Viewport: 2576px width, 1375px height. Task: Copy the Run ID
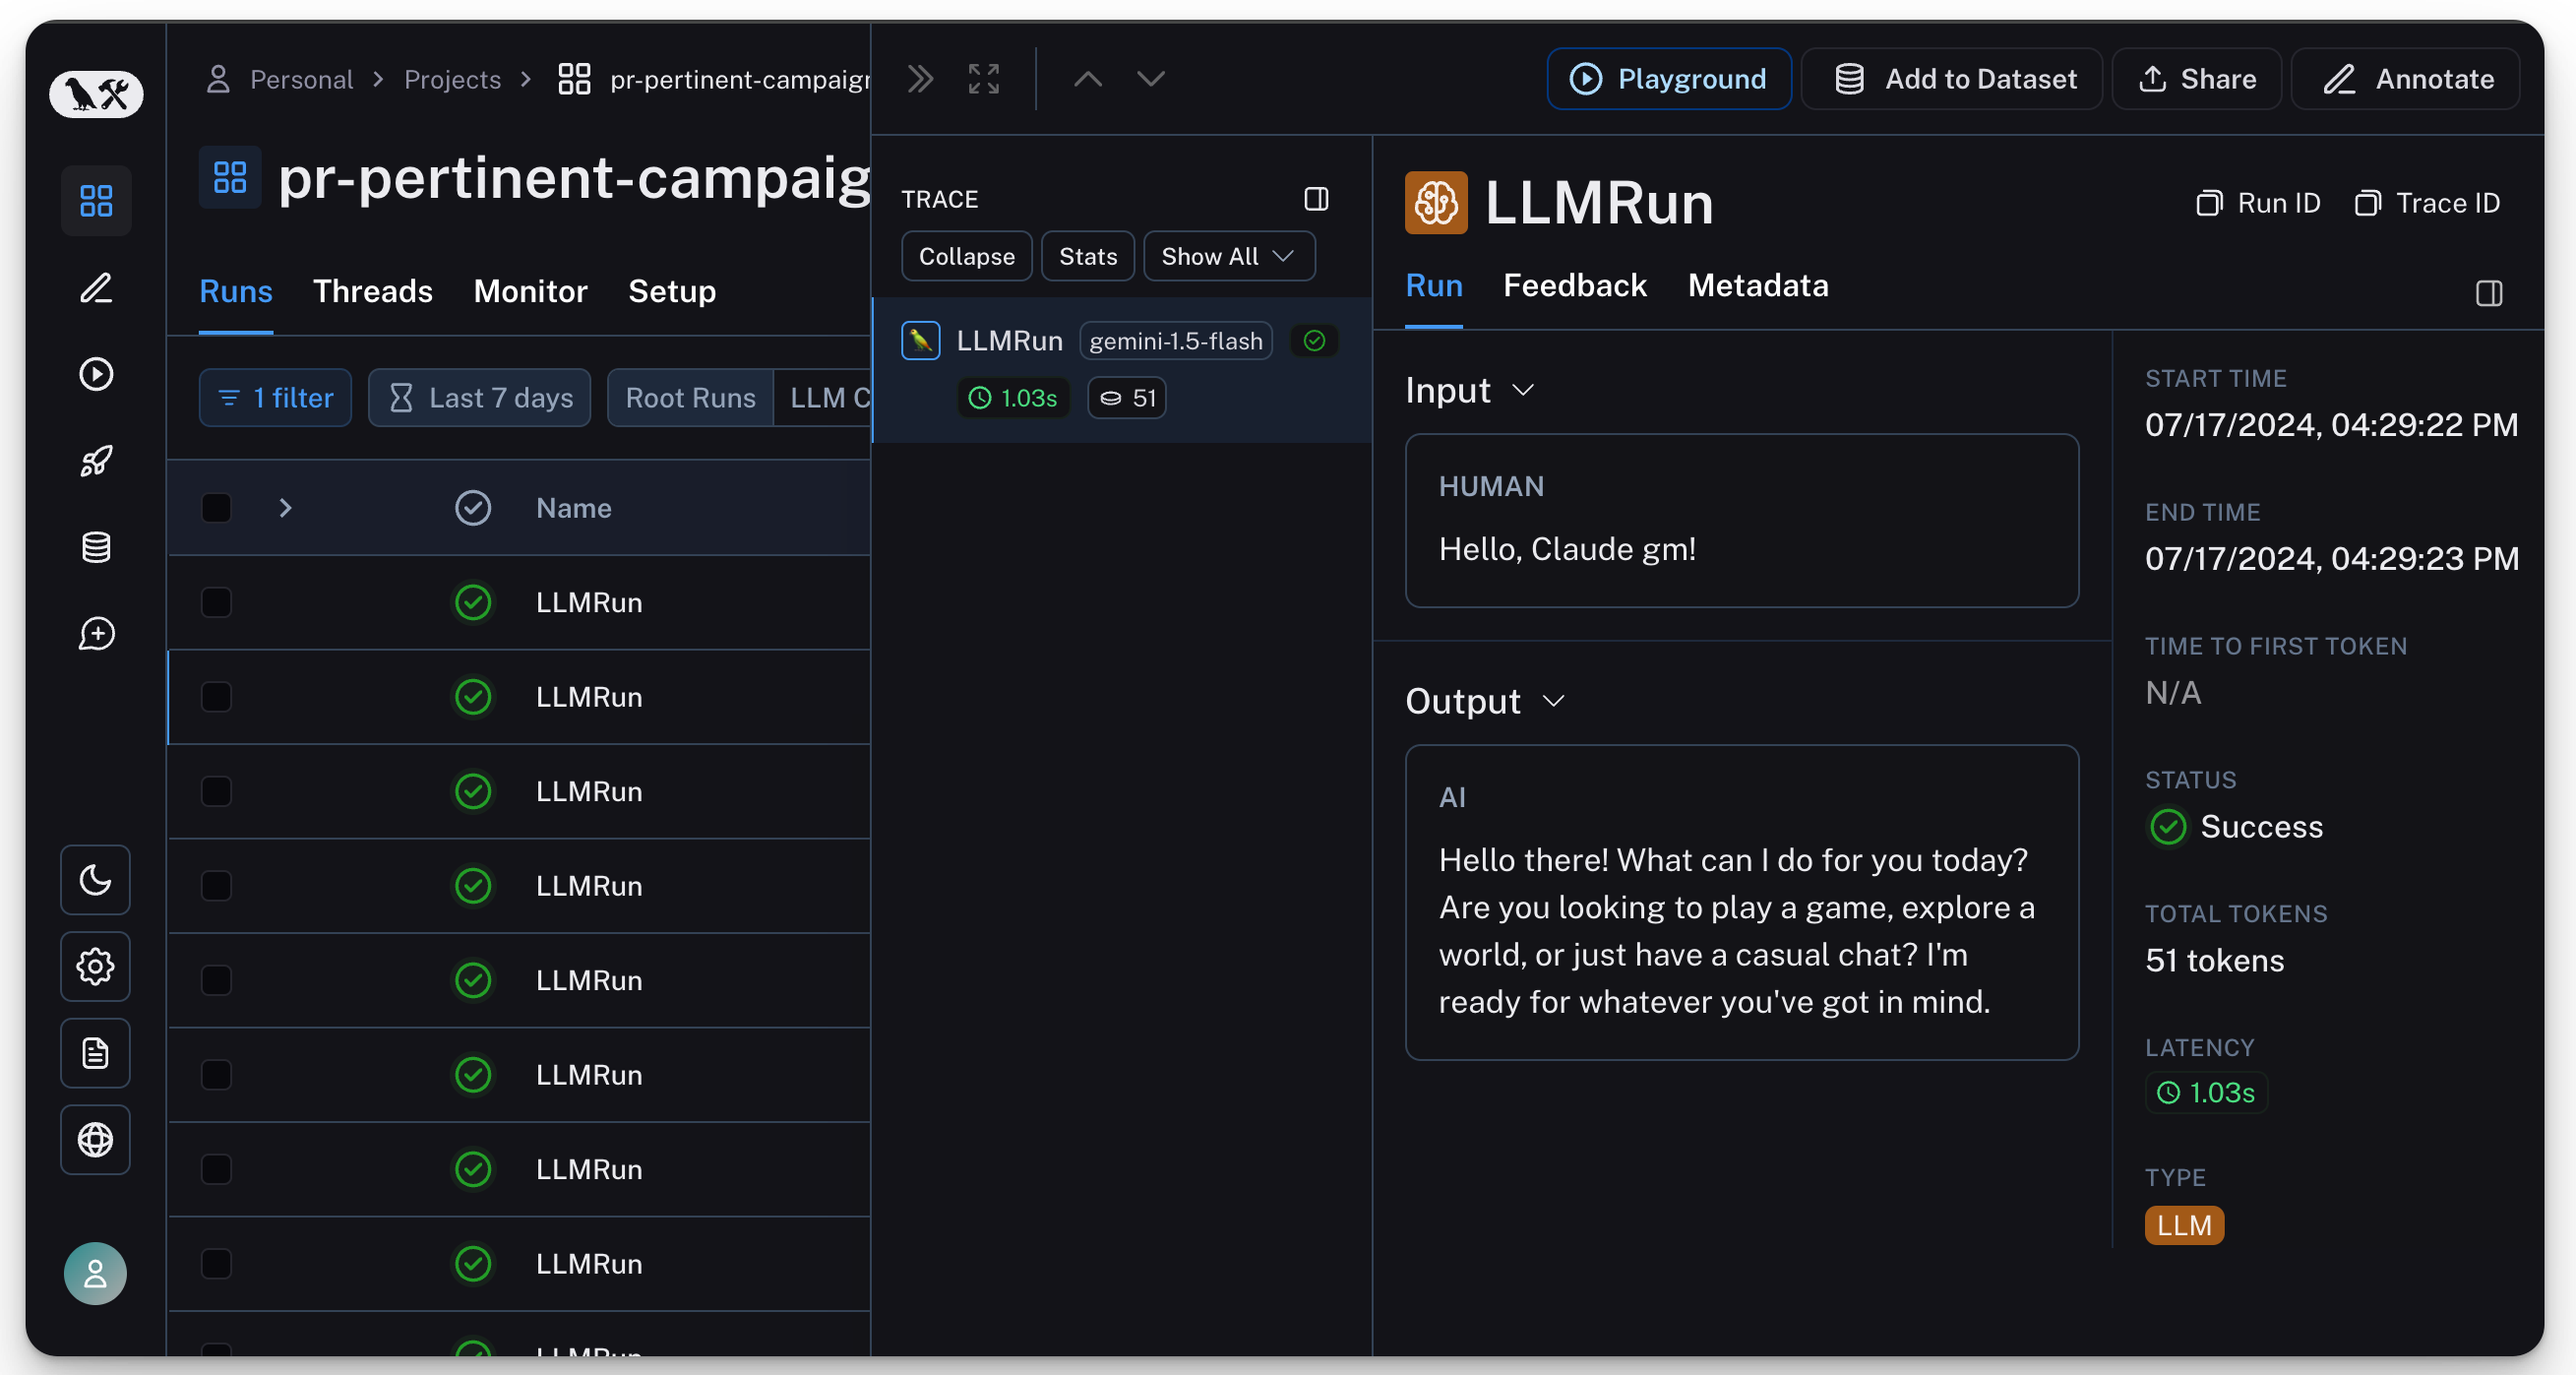click(x=2257, y=203)
